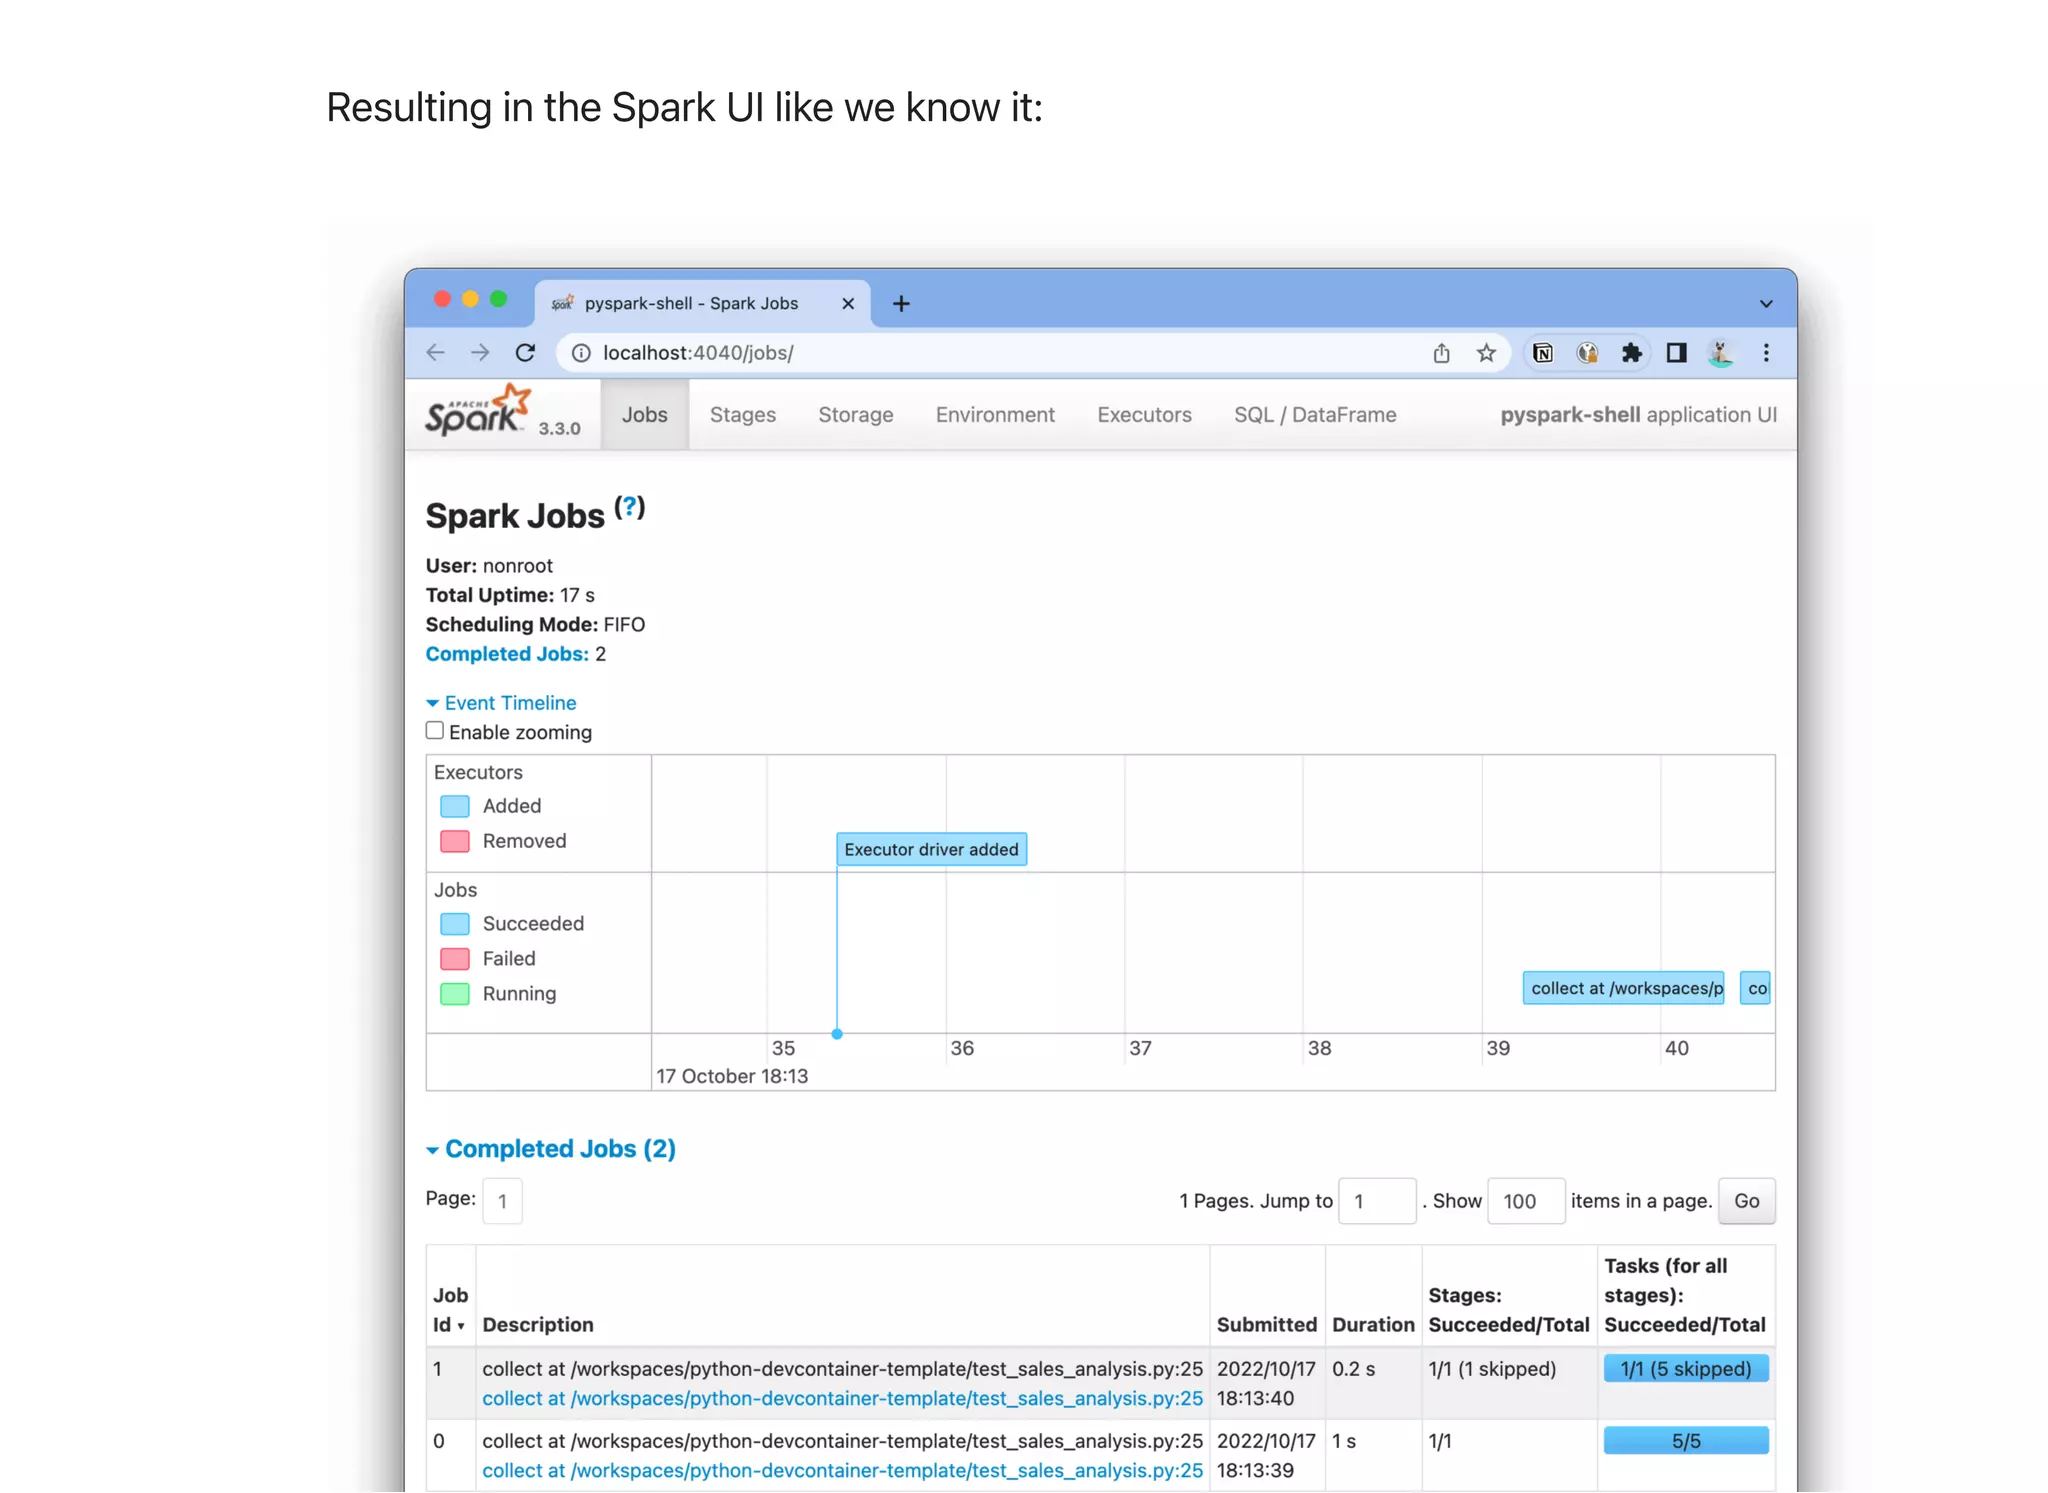The height and width of the screenshot is (1493, 2048).
Task: Click the browser reload icon
Action: pos(525,353)
